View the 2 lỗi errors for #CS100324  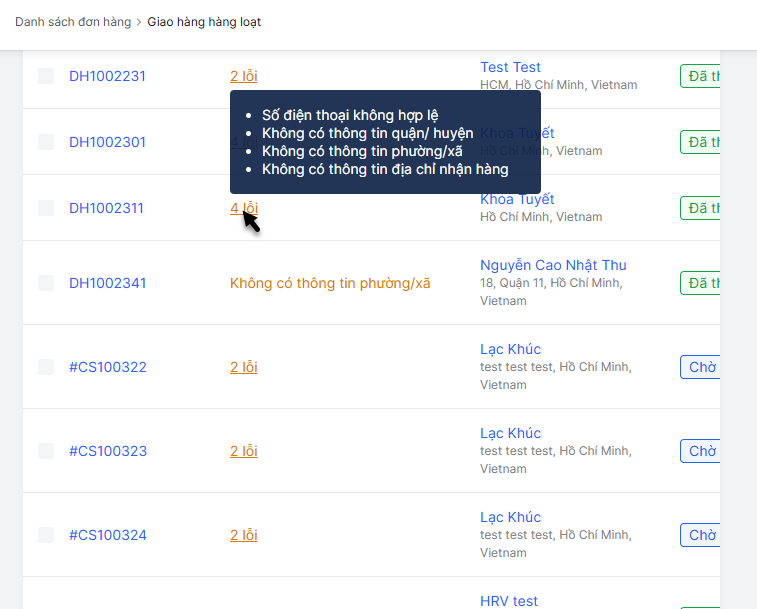[244, 535]
